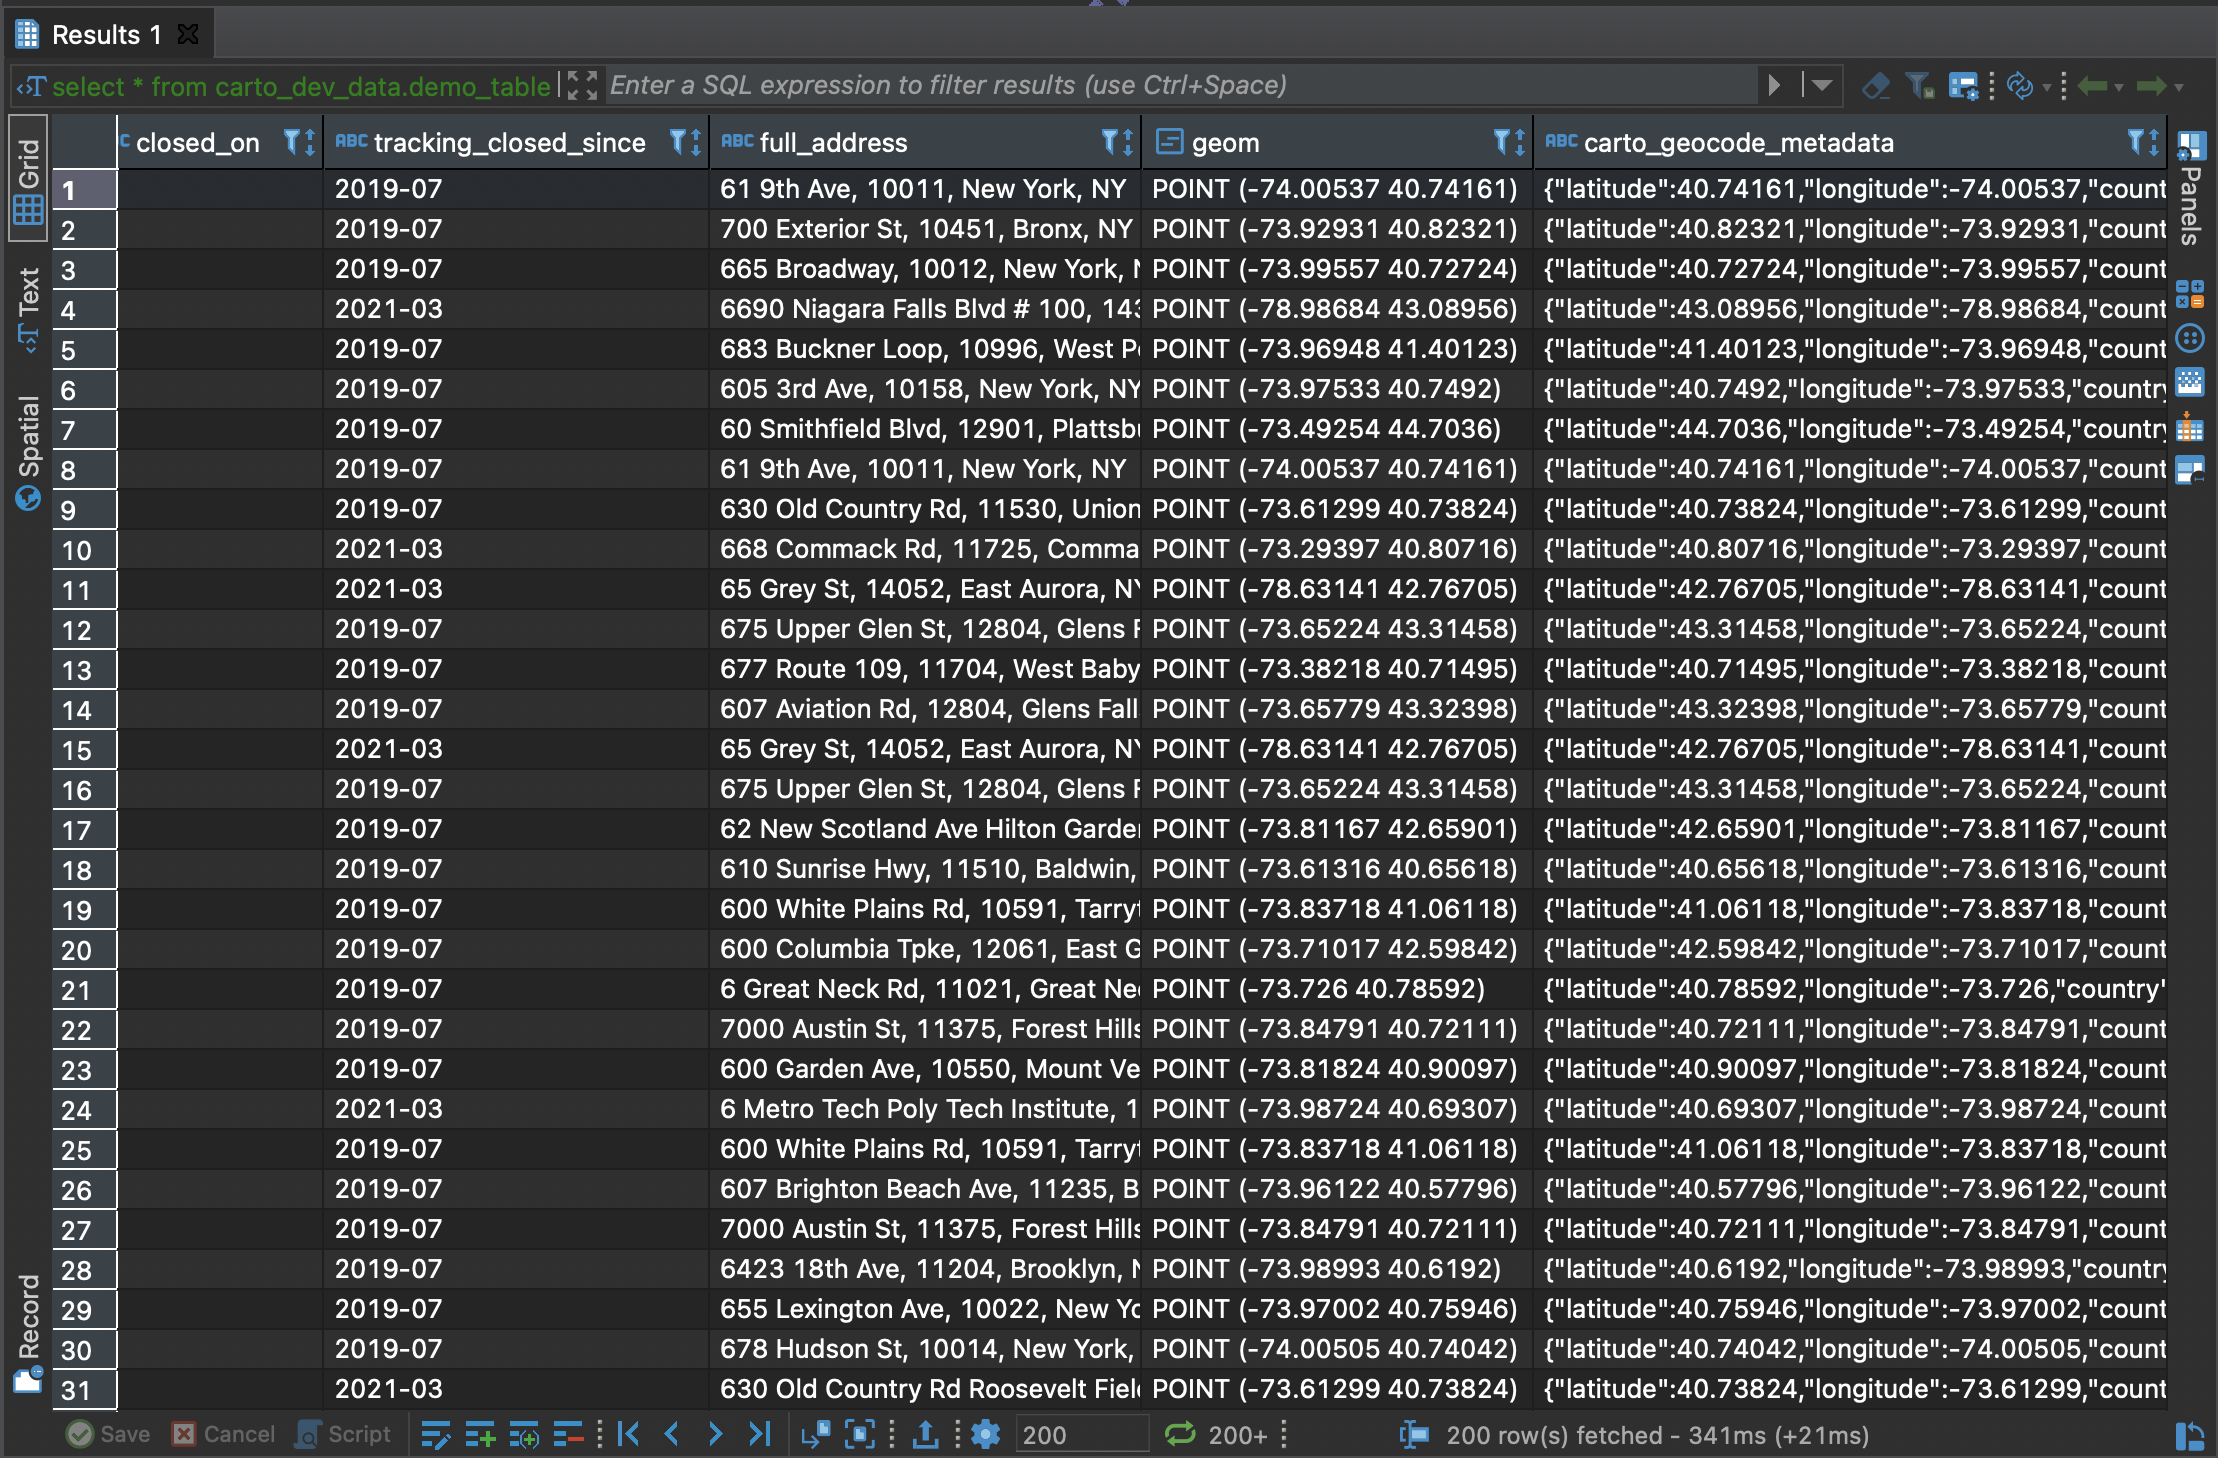Viewport: 2218px width, 1458px height.
Task: Click the eraser clear filter icon
Action: tap(1876, 86)
